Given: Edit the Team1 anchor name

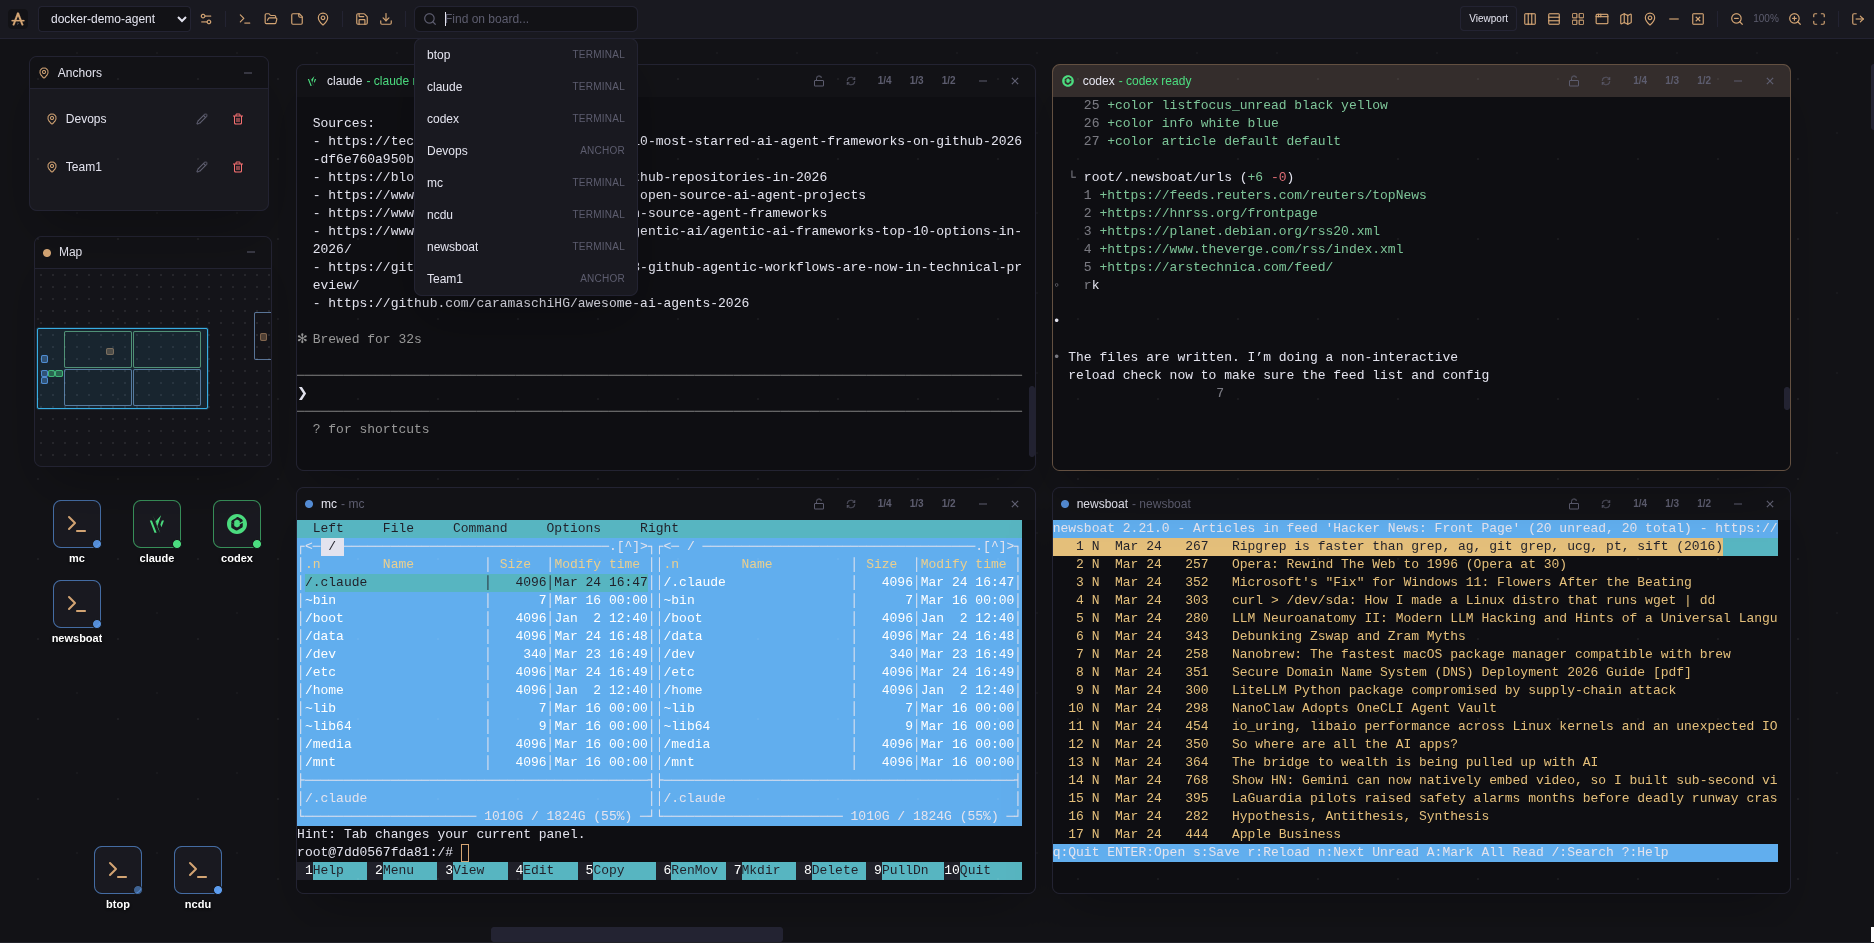Looking at the screenshot, I should pyautogui.click(x=202, y=167).
